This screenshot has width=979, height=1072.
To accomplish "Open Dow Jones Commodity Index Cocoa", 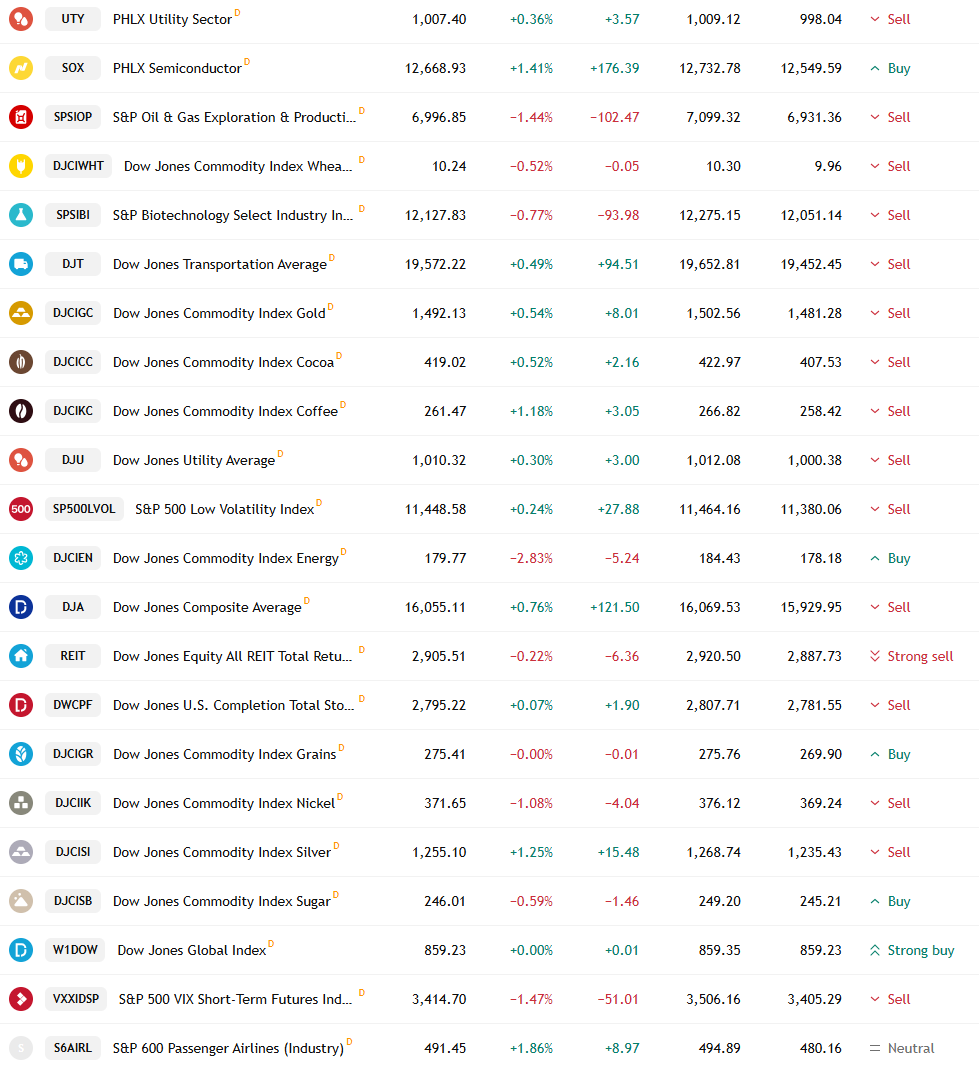I will coord(224,362).
